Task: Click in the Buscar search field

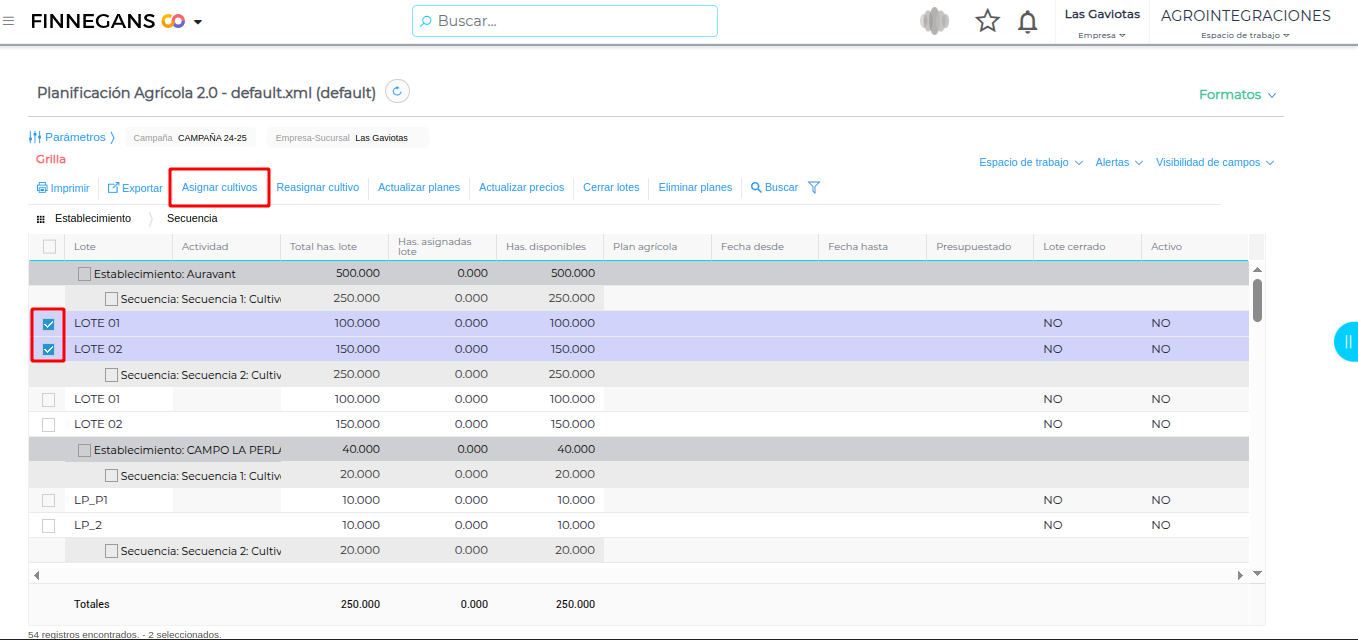Action: 565,21
